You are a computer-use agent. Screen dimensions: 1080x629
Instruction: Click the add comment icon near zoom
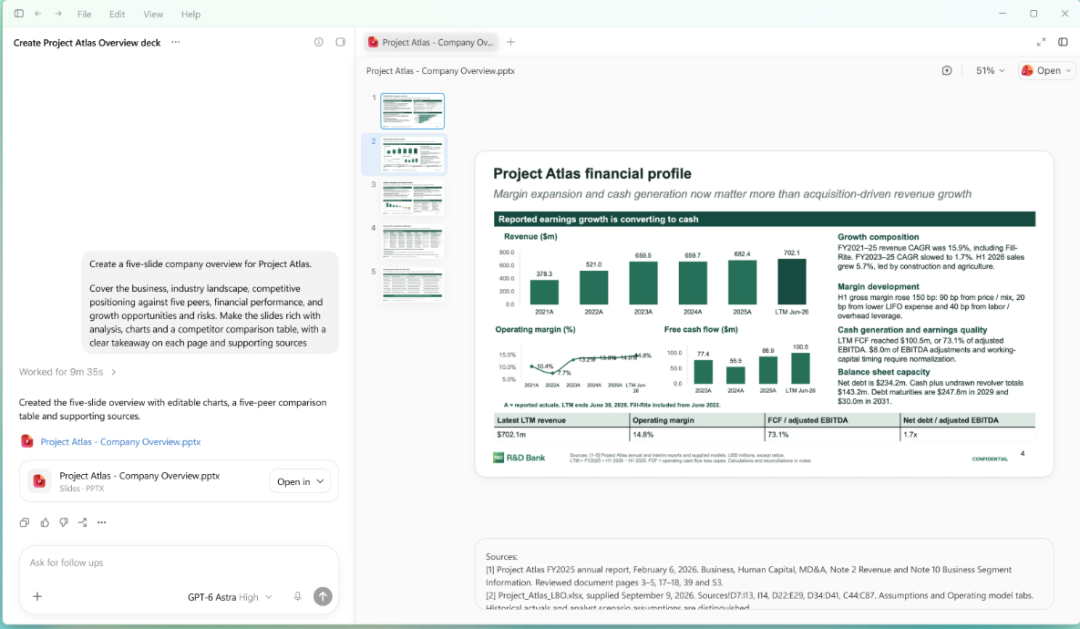pos(947,70)
